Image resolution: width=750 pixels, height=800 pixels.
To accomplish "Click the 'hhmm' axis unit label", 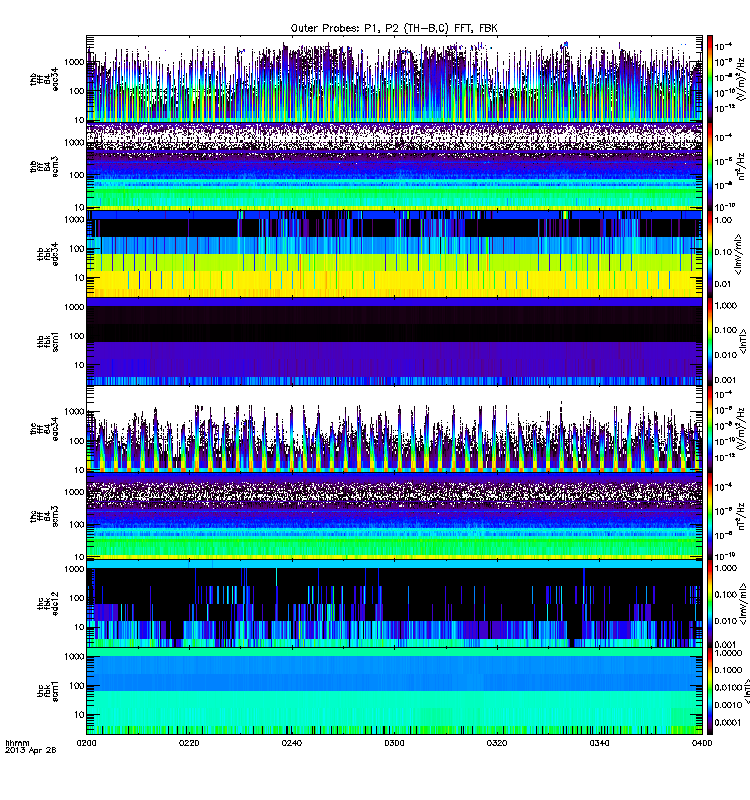I will [x=17, y=743].
